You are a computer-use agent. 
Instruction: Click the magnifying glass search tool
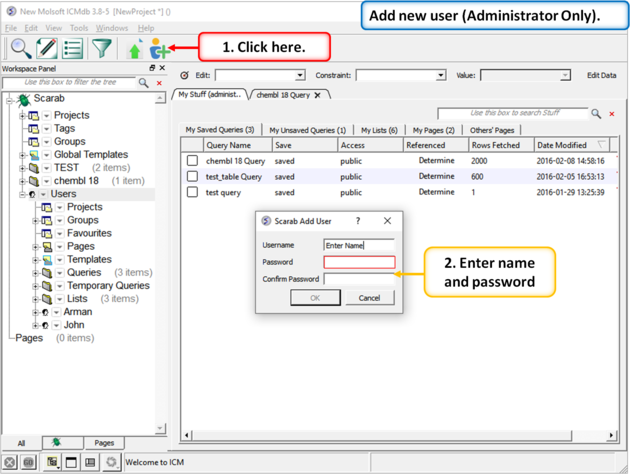pos(20,48)
